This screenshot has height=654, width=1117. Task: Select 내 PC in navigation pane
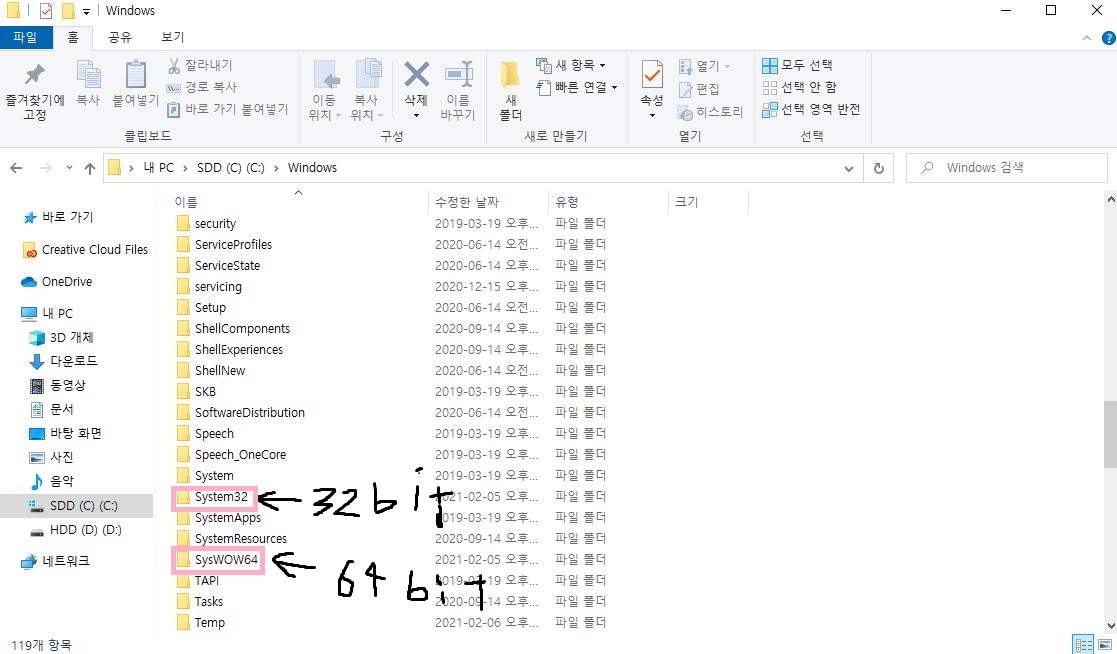[57, 313]
